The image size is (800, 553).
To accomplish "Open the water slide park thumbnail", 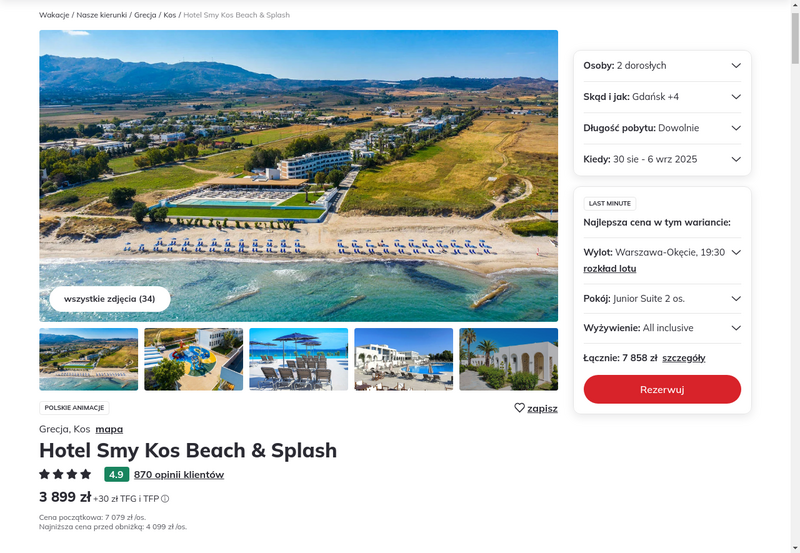I will click(194, 359).
